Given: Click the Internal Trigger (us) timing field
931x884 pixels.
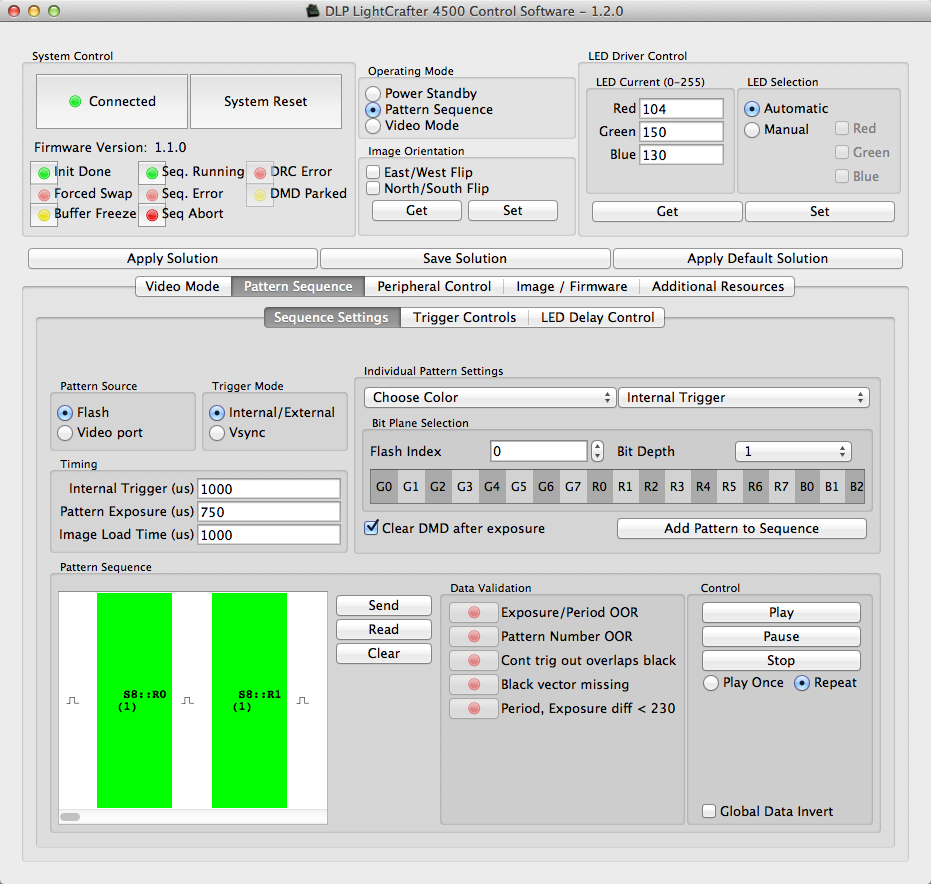Looking at the screenshot, I should (268, 489).
